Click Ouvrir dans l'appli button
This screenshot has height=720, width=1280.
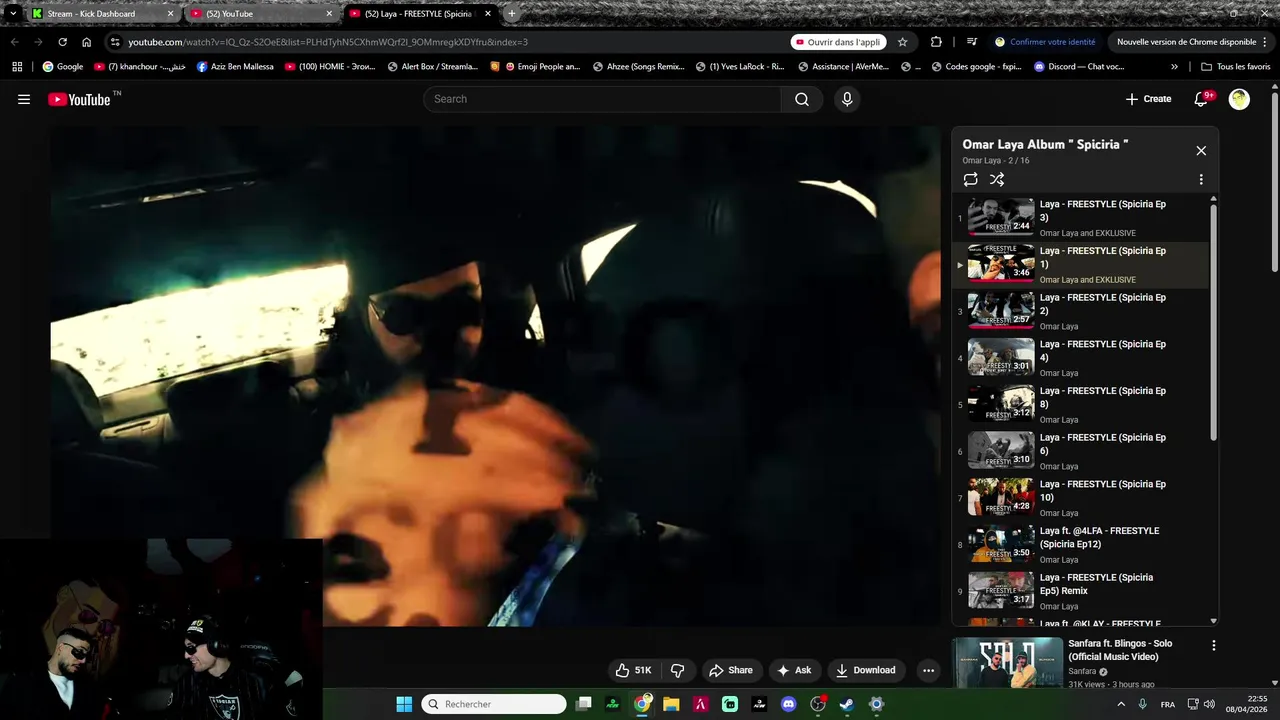click(x=838, y=42)
